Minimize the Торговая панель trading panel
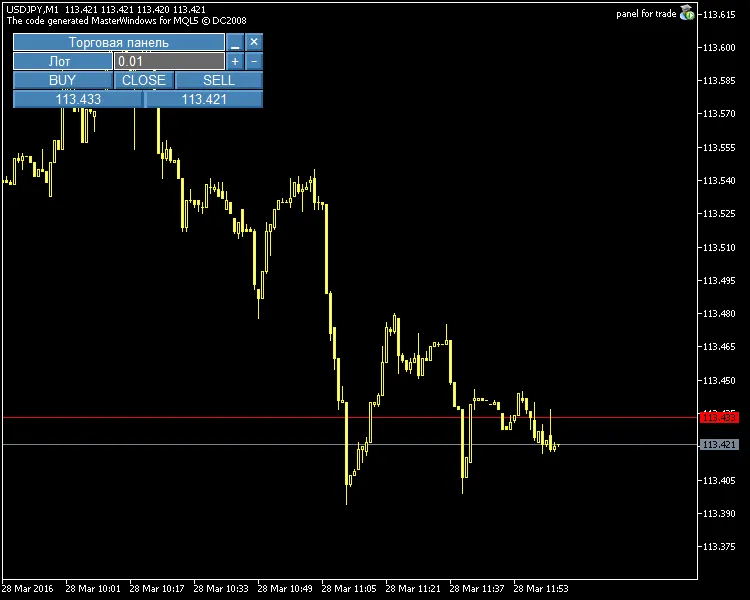The image size is (750, 600). [235, 42]
